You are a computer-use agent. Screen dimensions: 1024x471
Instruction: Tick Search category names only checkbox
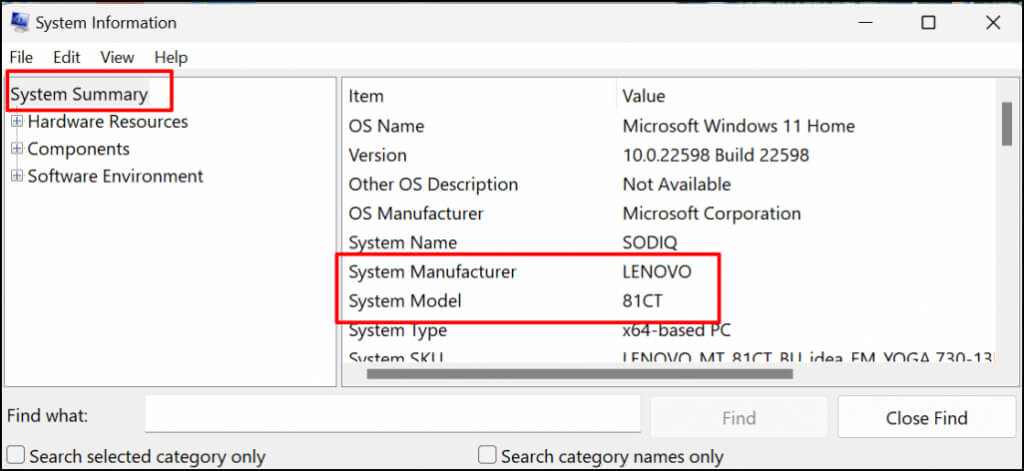[487, 456]
